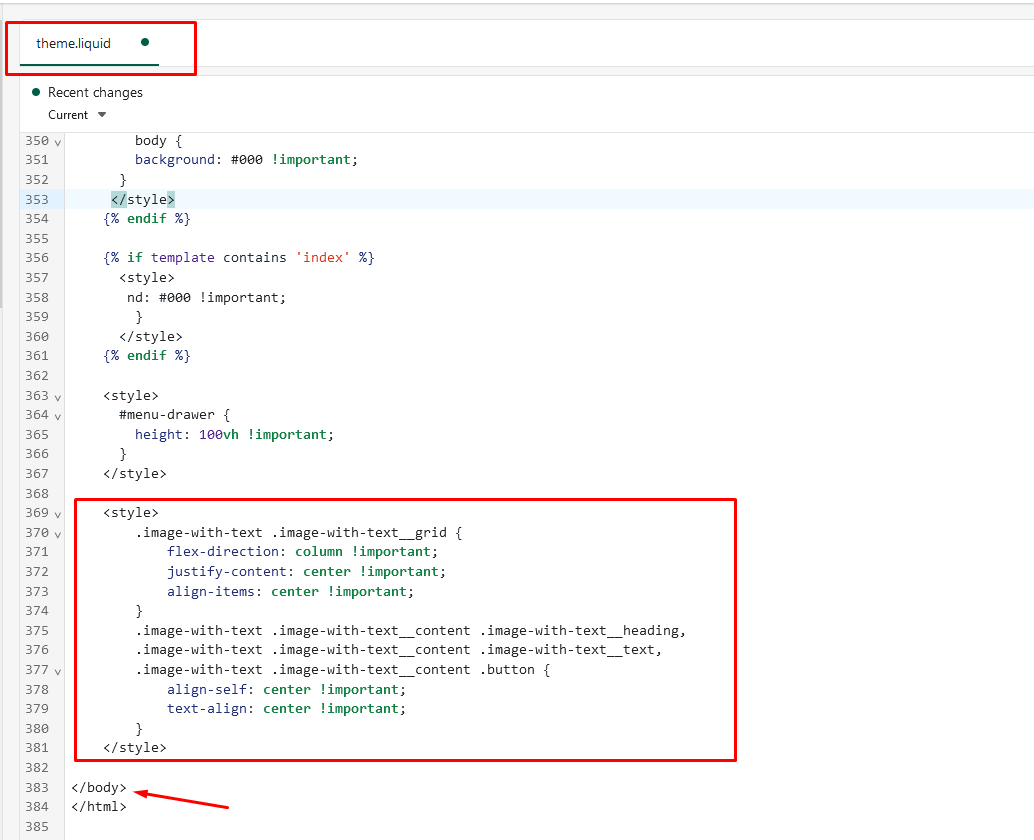Click the green dot beside Recent changes
This screenshot has width=1034, height=840.
click(x=37, y=92)
